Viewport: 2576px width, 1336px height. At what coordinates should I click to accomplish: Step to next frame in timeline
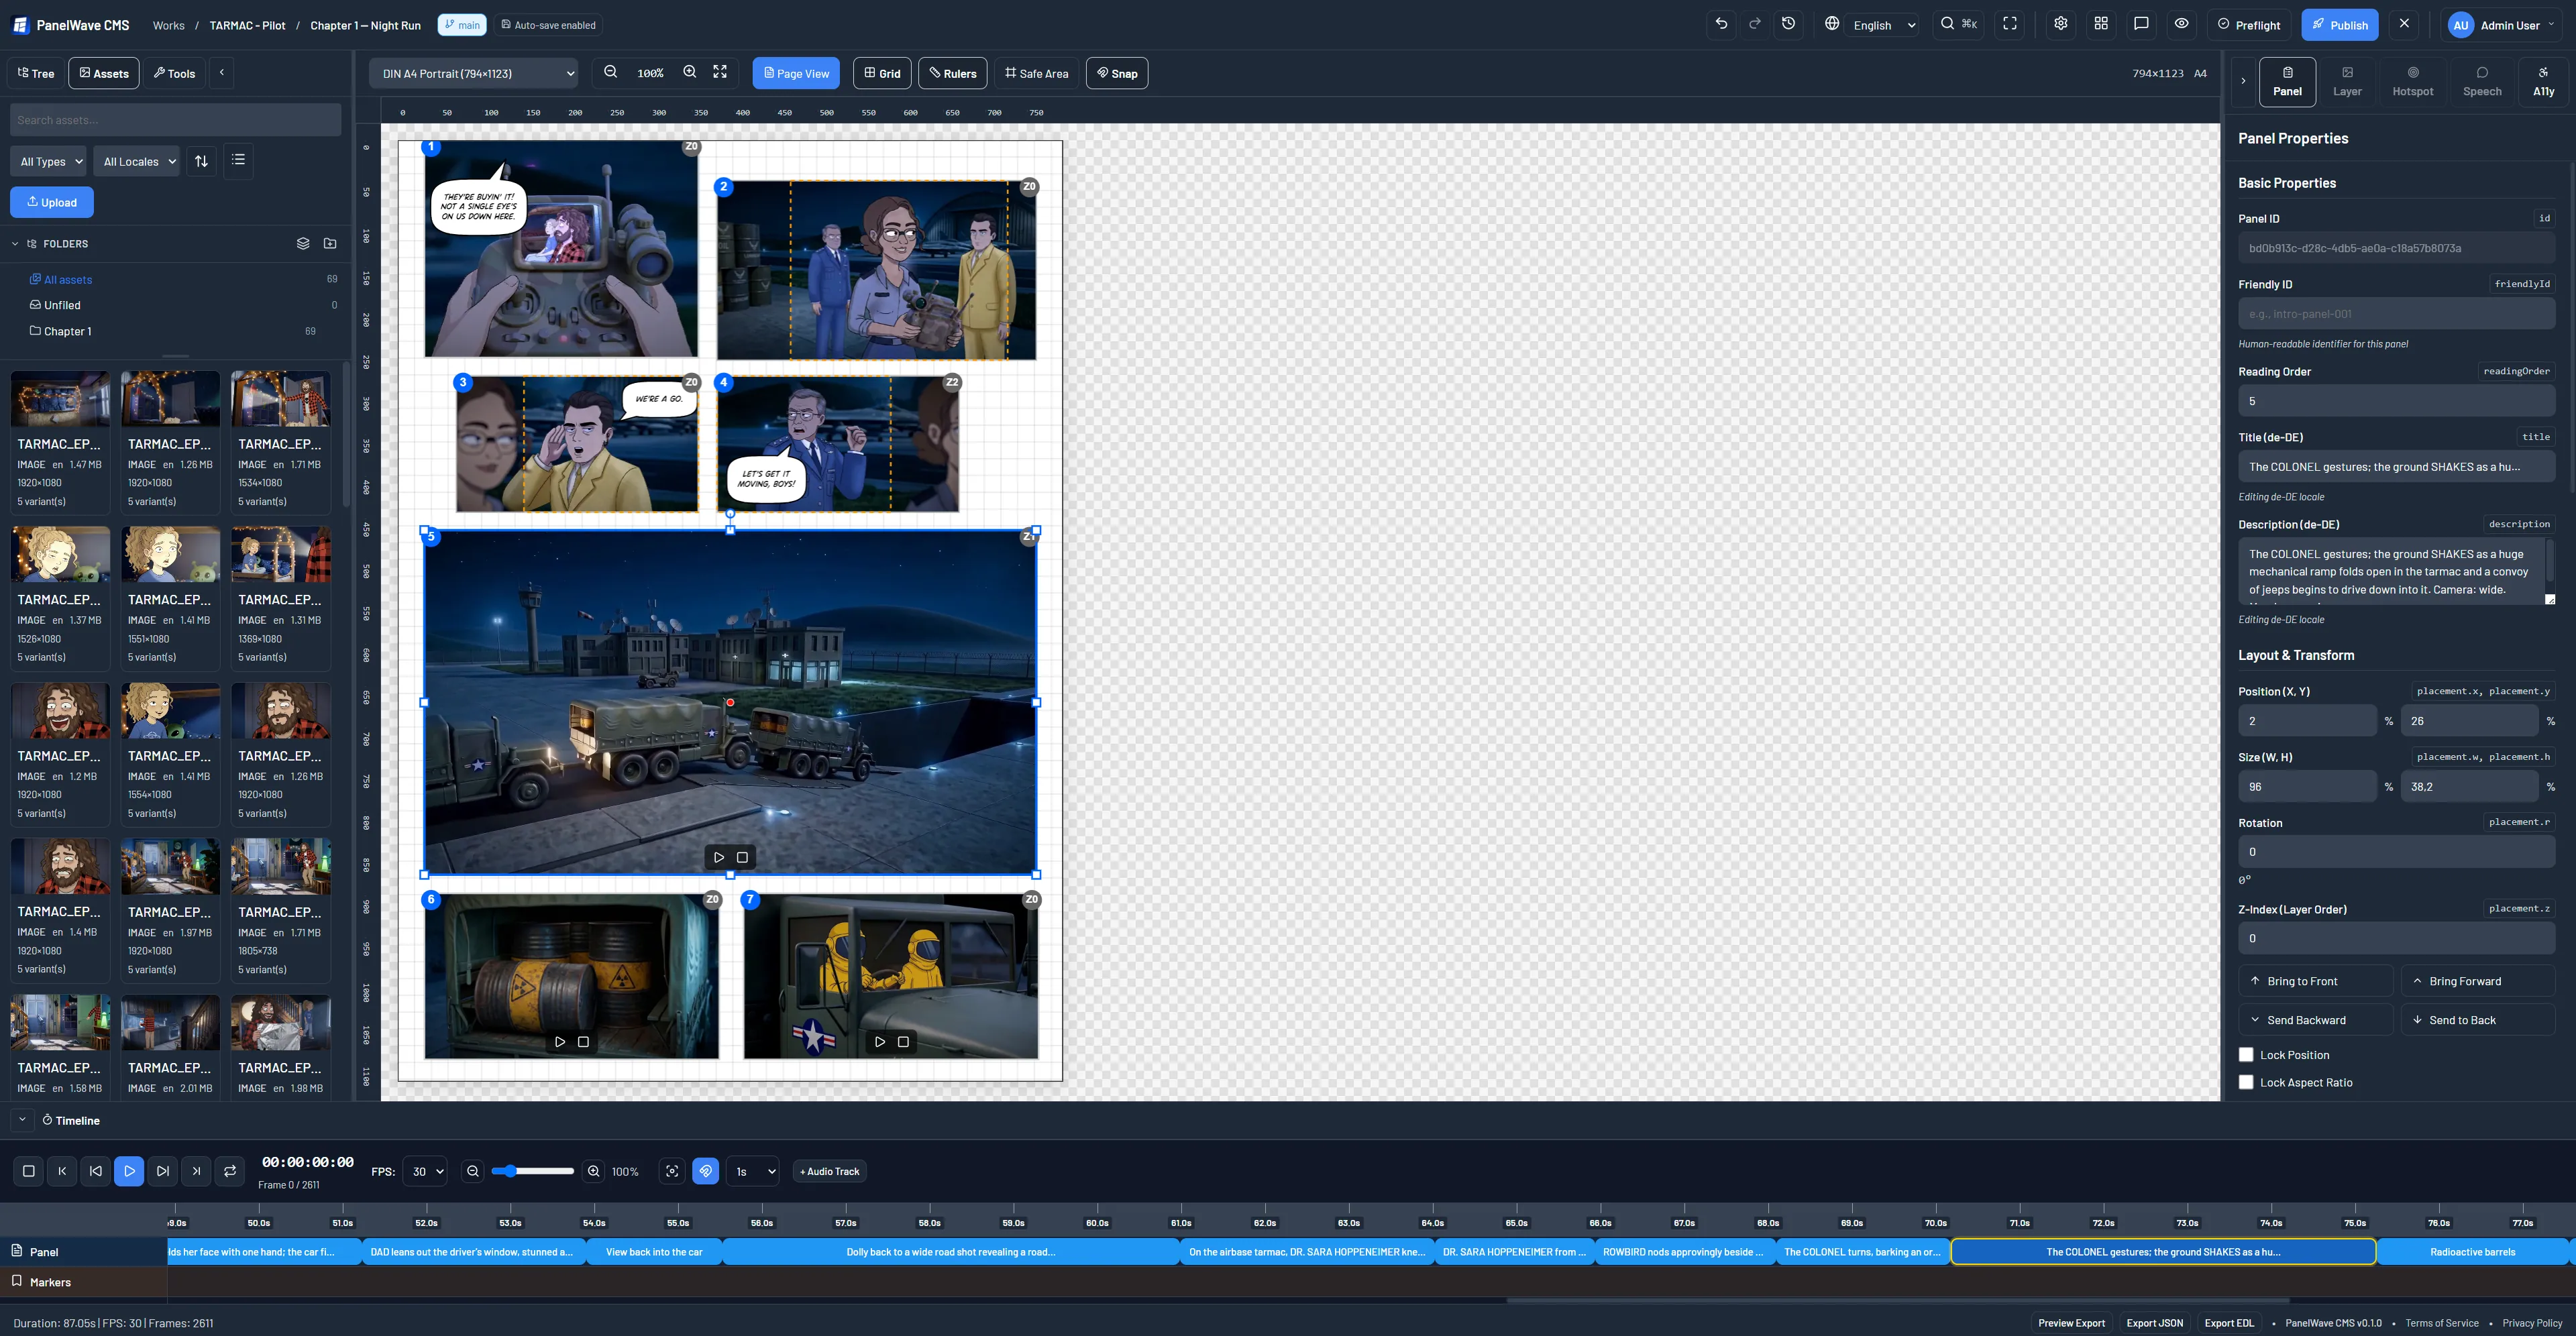[x=163, y=1171]
